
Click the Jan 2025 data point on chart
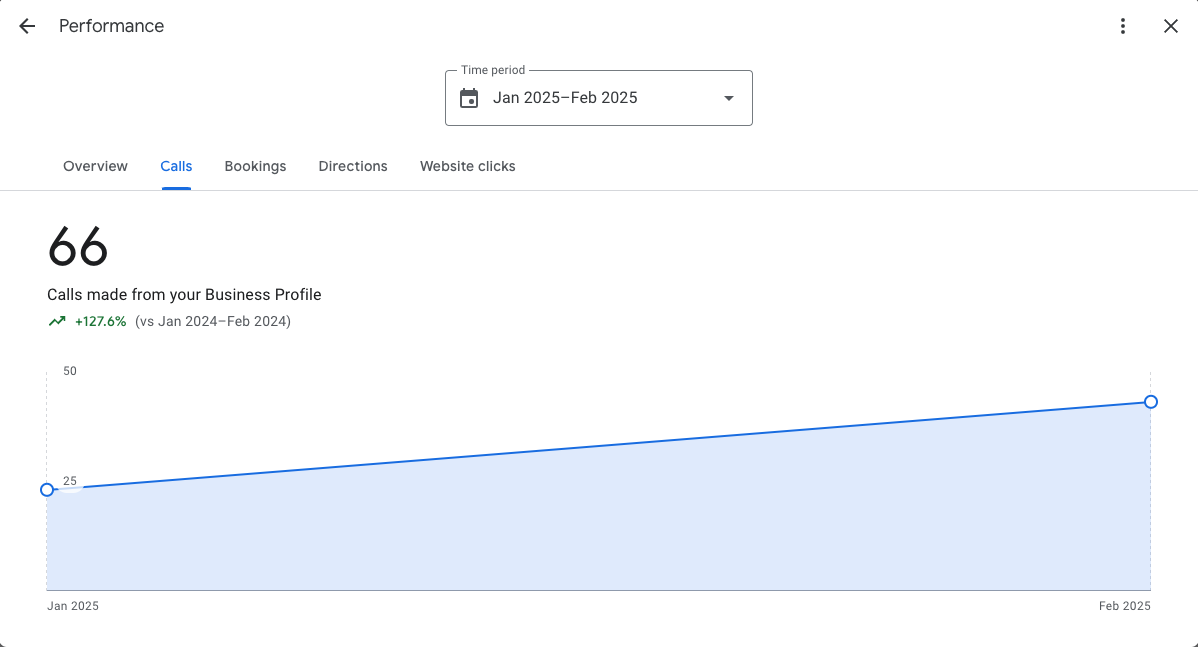coord(47,490)
